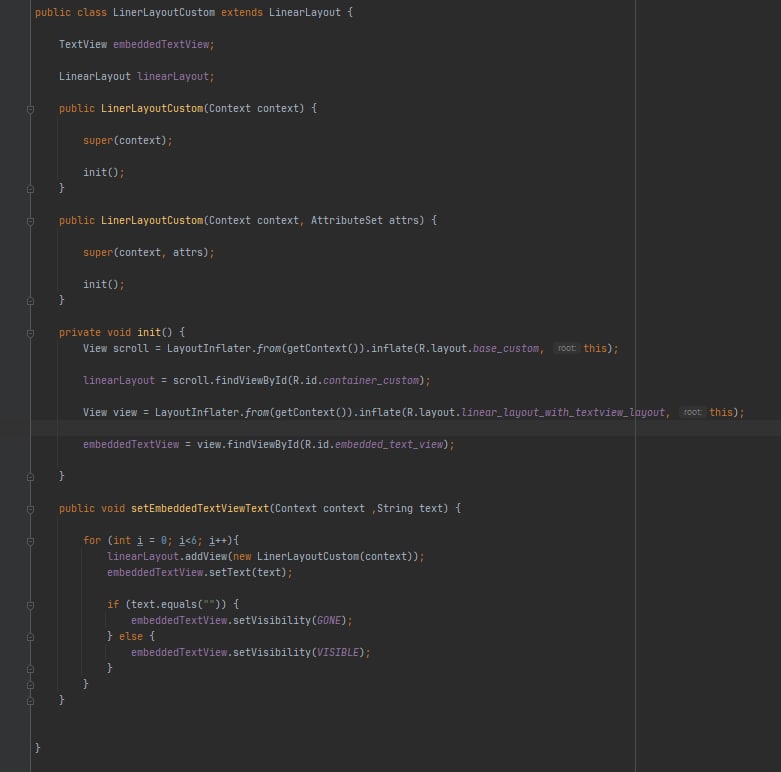Click the 'i++' loop increment
Screen dimensions: 781x772
pyautogui.click(x=218, y=540)
